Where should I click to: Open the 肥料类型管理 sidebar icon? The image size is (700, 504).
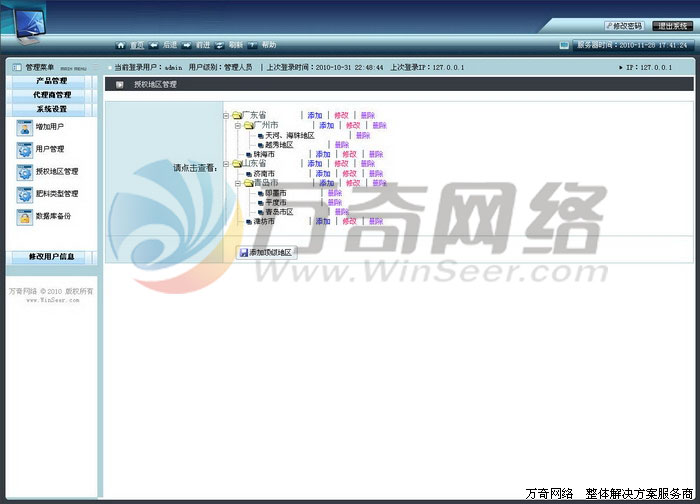pyautogui.click(x=25, y=195)
